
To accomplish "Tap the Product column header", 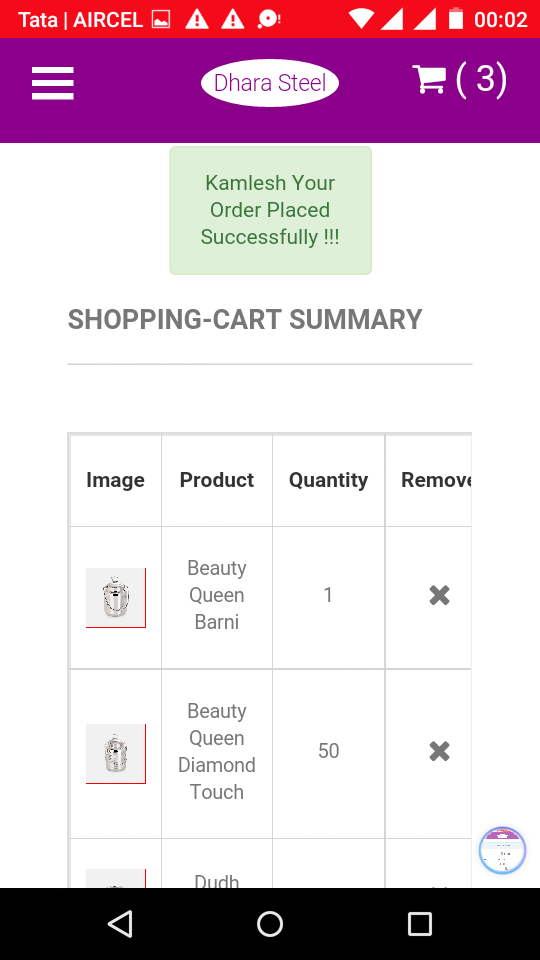I will pos(217,480).
